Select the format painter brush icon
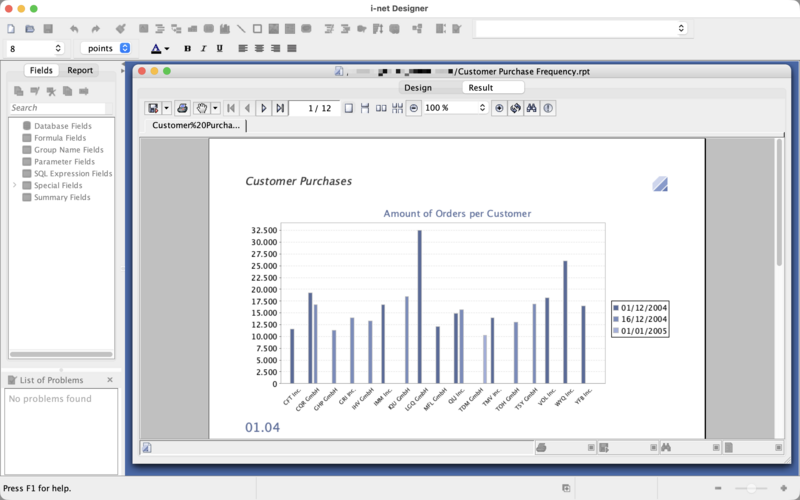Image resolution: width=800 pixels, height=500 pixels. (x=120, y=29)
